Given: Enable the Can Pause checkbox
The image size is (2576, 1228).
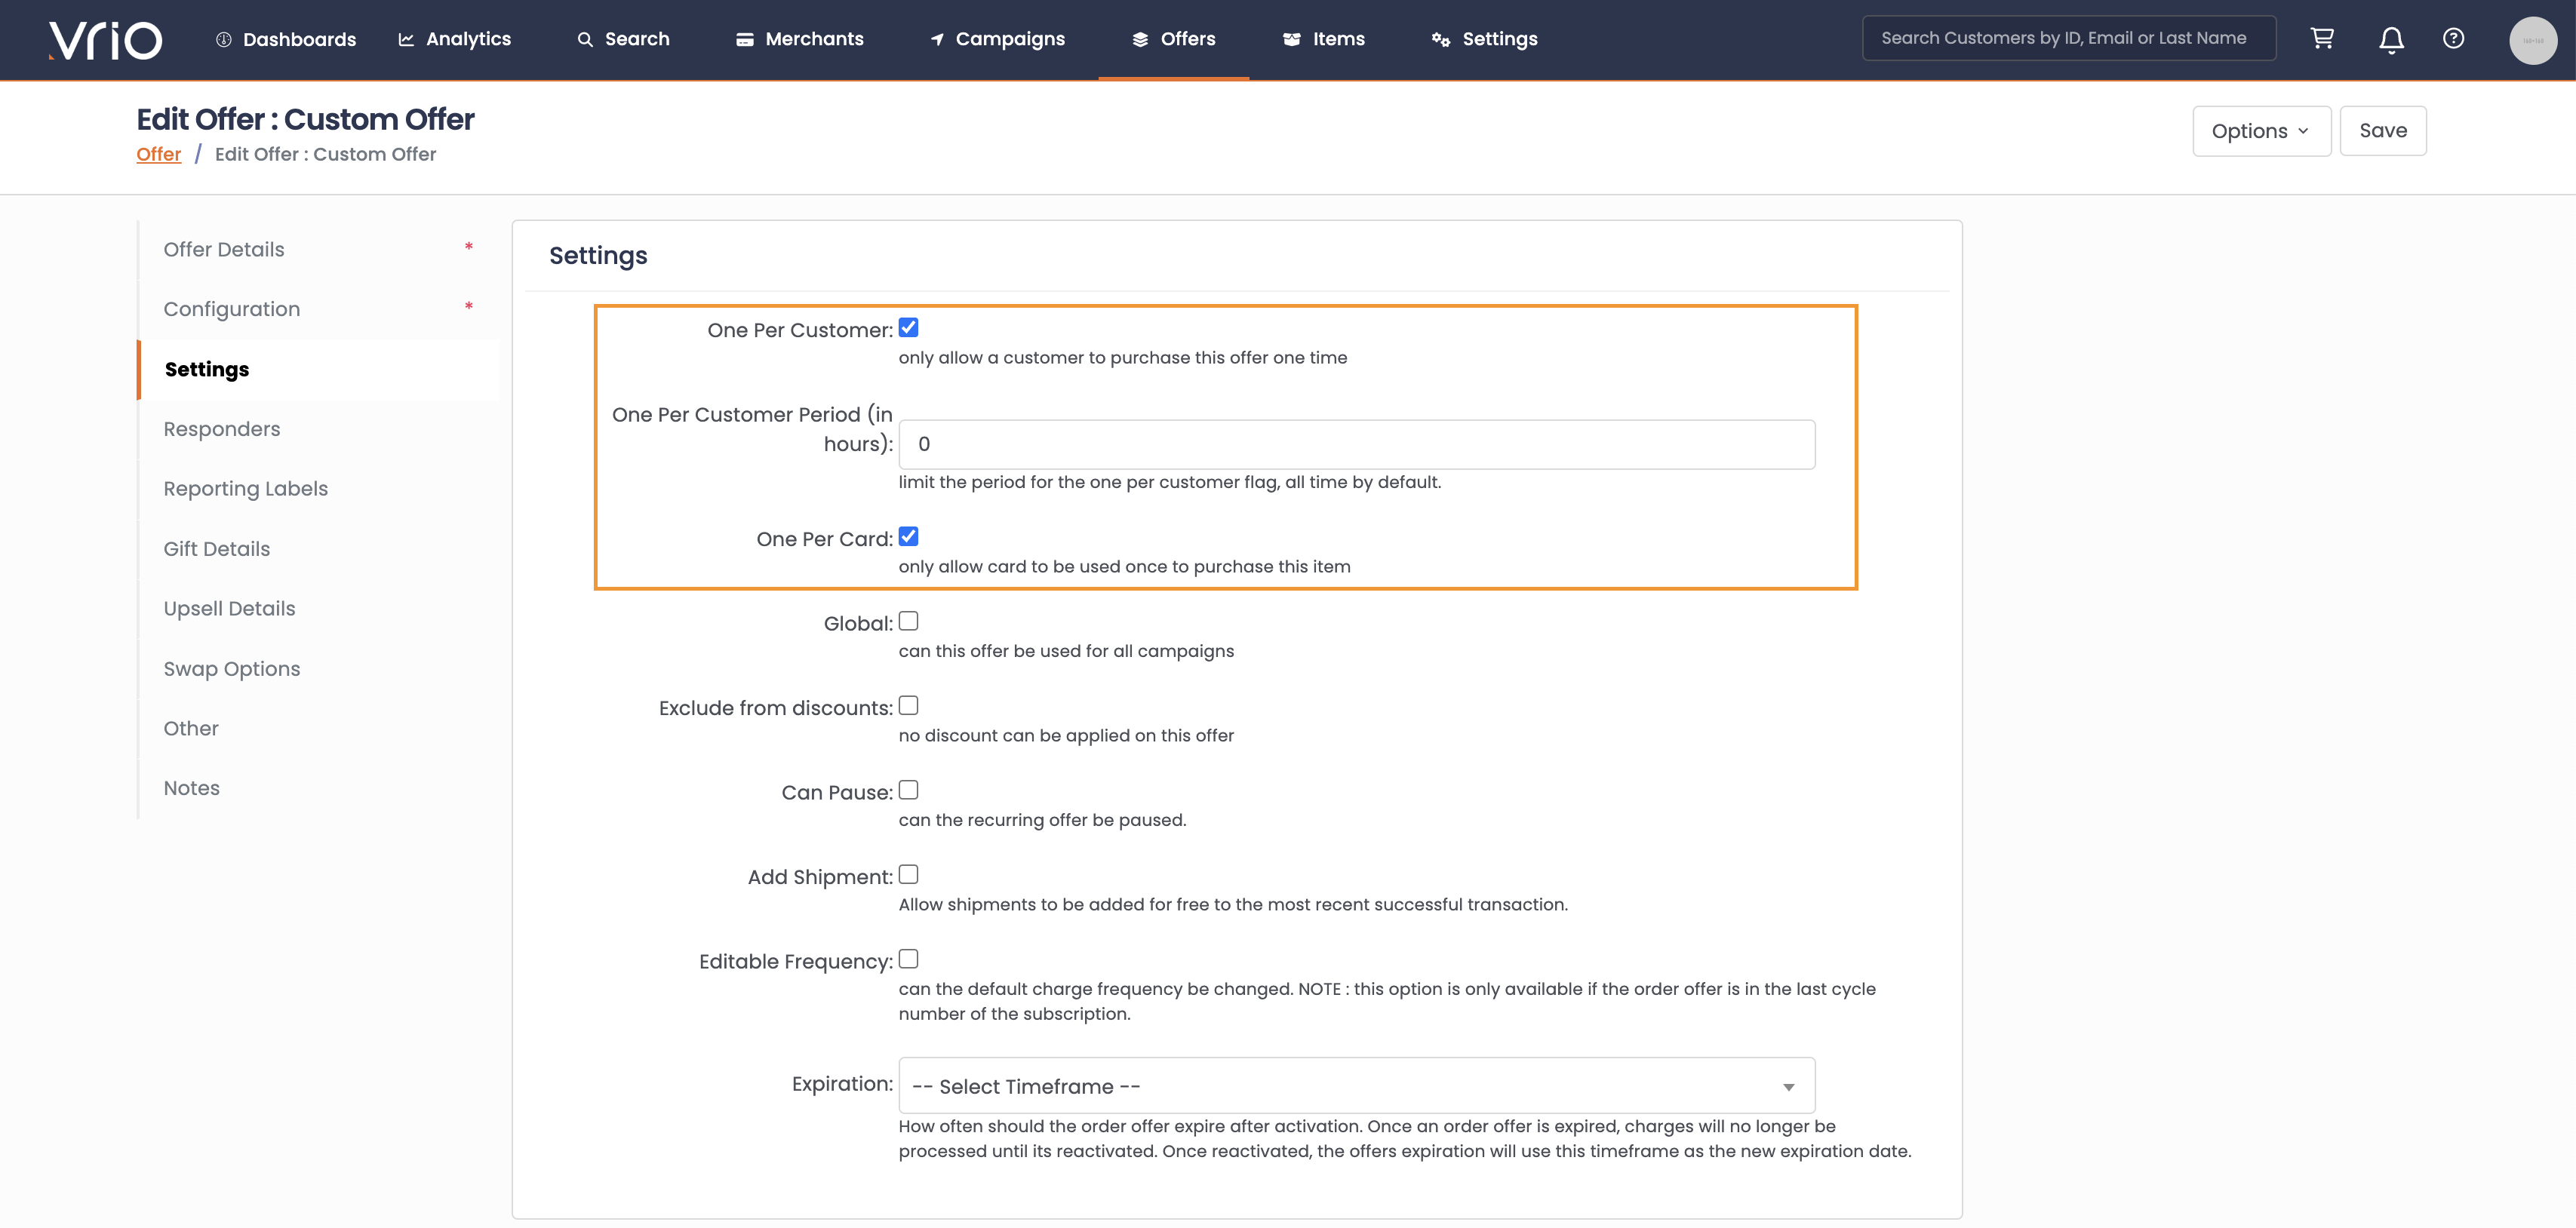Looking at the screenshot, I should [x=908, y=790].
